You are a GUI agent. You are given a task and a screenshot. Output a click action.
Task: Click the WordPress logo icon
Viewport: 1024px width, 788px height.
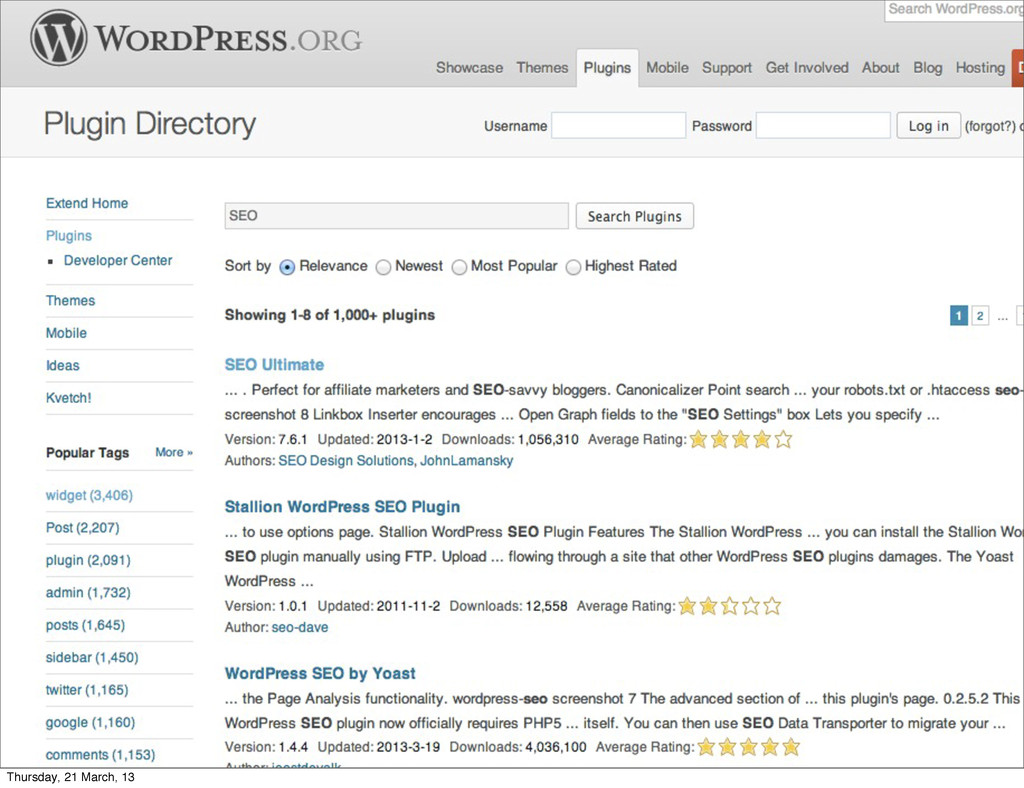pyautogui.click(x=58, y=38)
